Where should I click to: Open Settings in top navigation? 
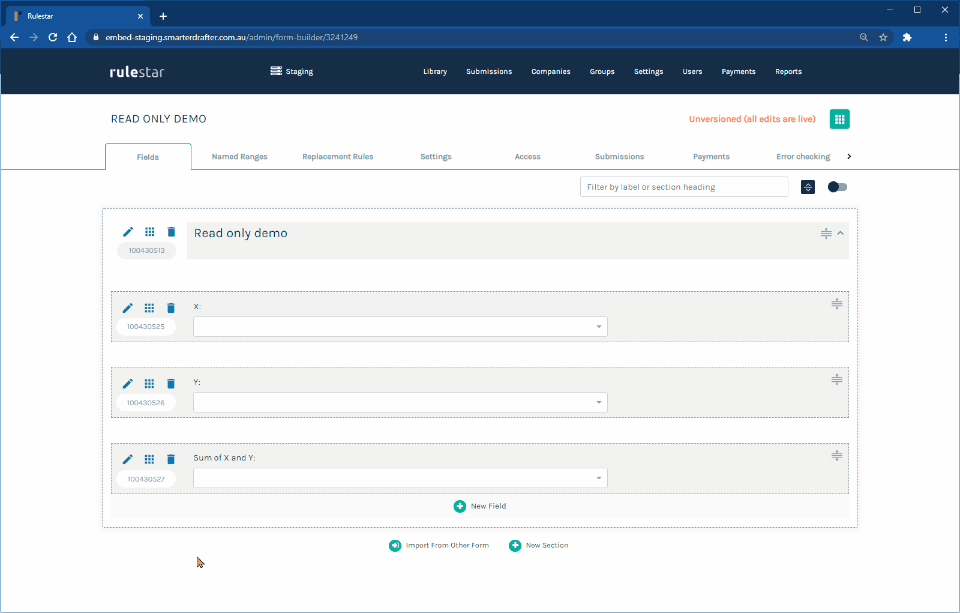pos(648,72)
